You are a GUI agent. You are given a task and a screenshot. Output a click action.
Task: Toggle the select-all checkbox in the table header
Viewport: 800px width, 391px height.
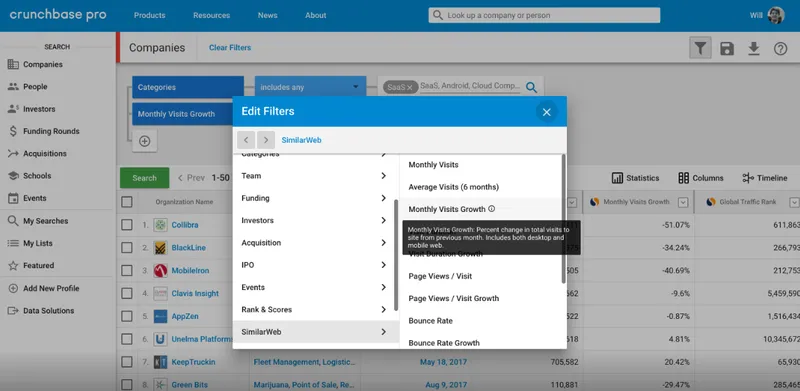pyautogui.click(x=127, y=202)
